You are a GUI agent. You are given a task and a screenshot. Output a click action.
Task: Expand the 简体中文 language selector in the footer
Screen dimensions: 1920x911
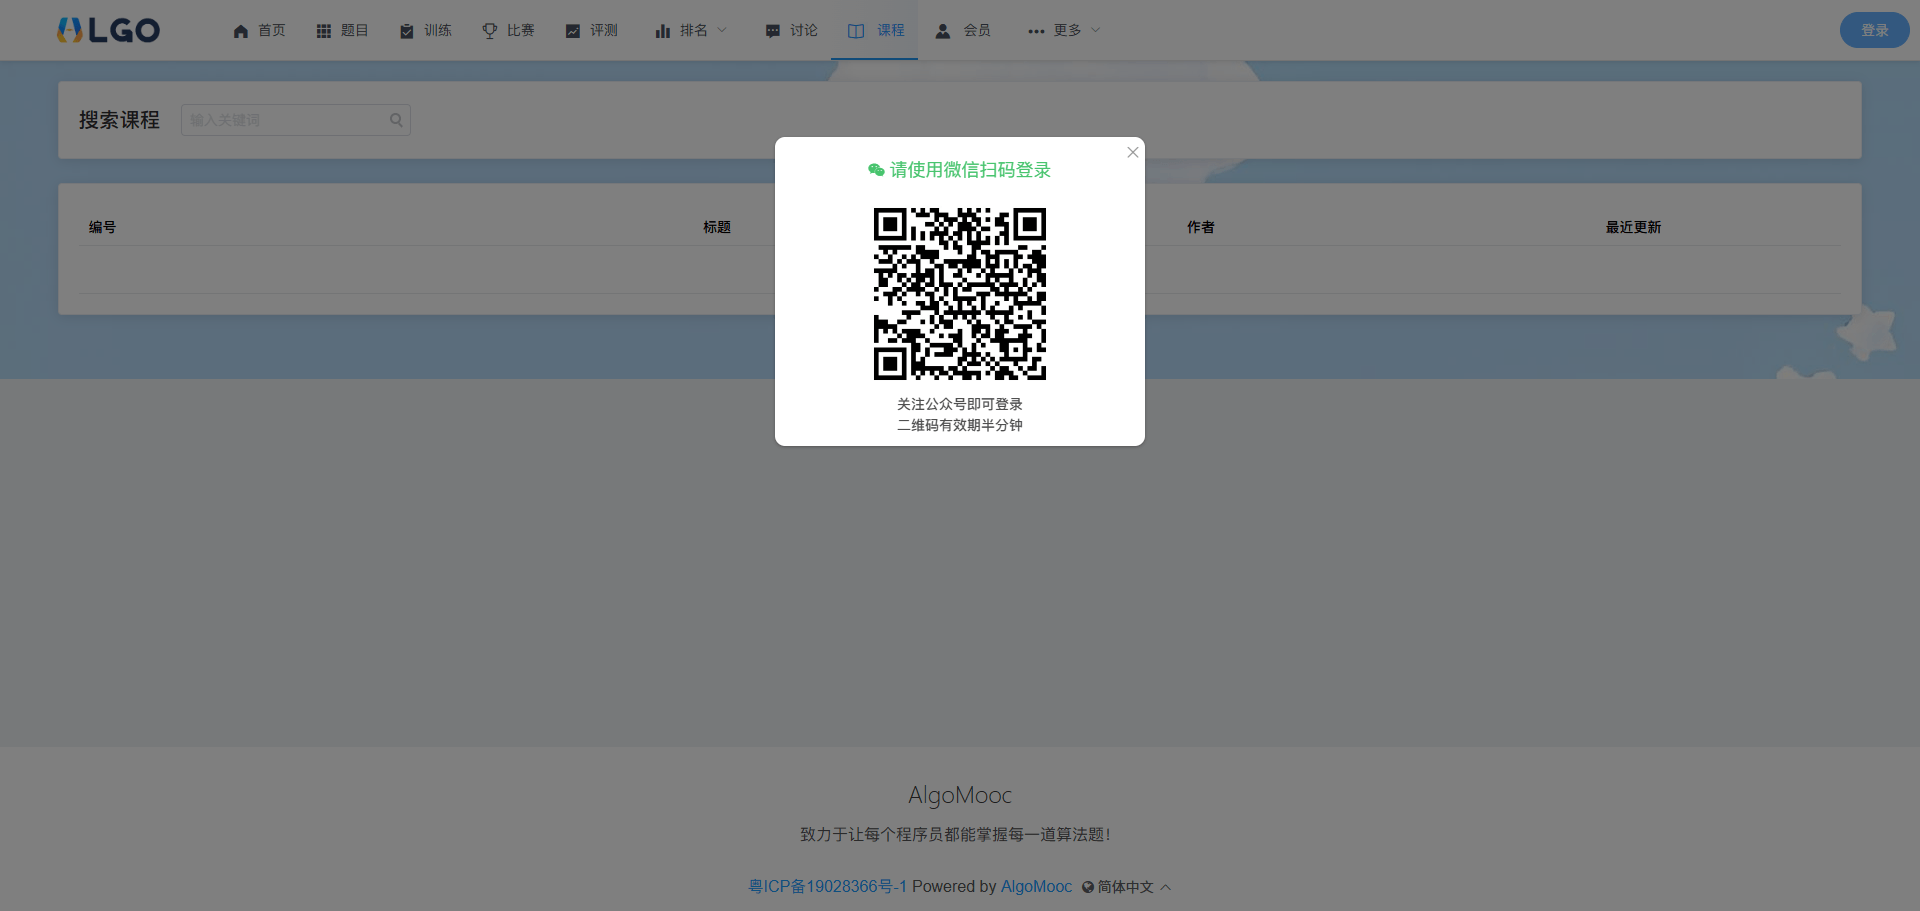click(1125, 887)
